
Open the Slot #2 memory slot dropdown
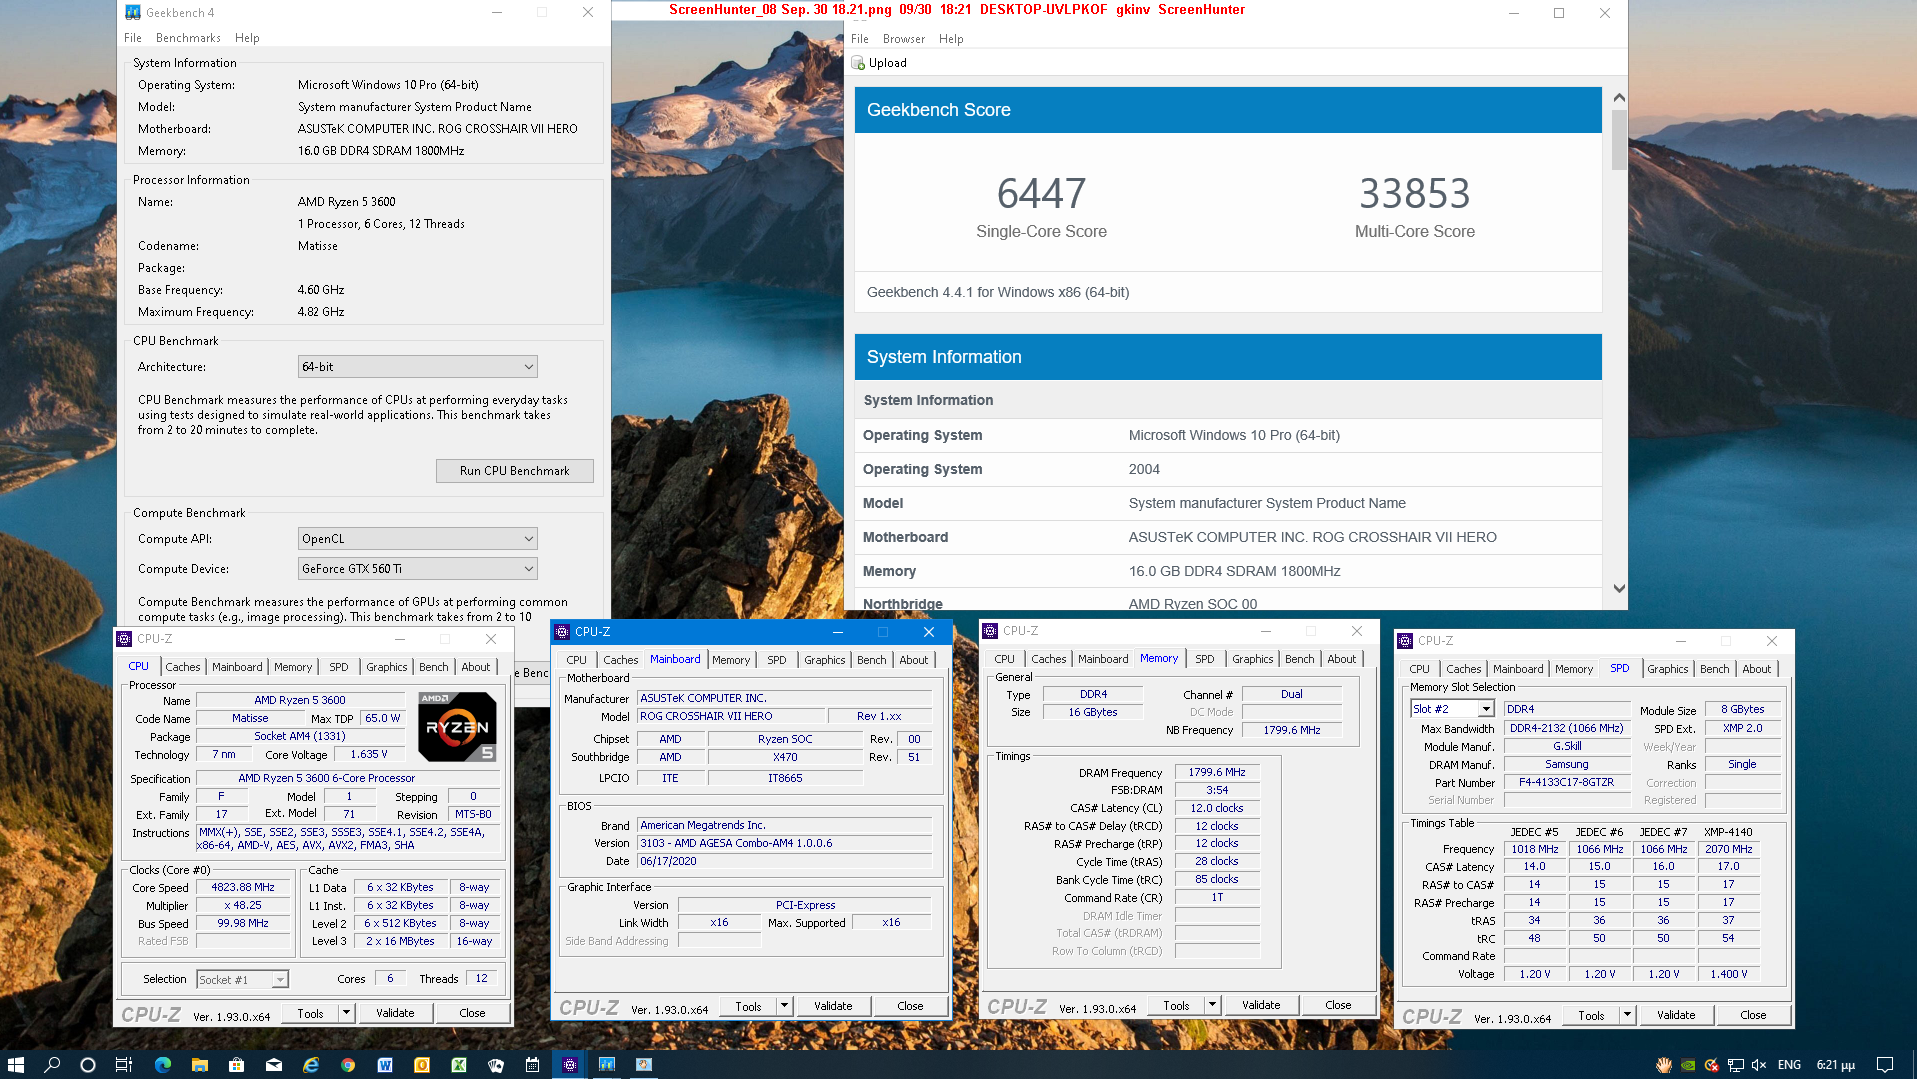(1453, 709)
